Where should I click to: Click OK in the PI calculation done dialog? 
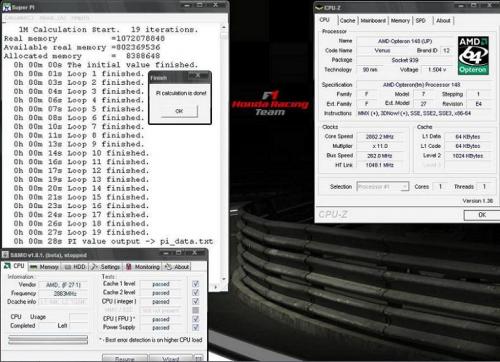[179, 111]
